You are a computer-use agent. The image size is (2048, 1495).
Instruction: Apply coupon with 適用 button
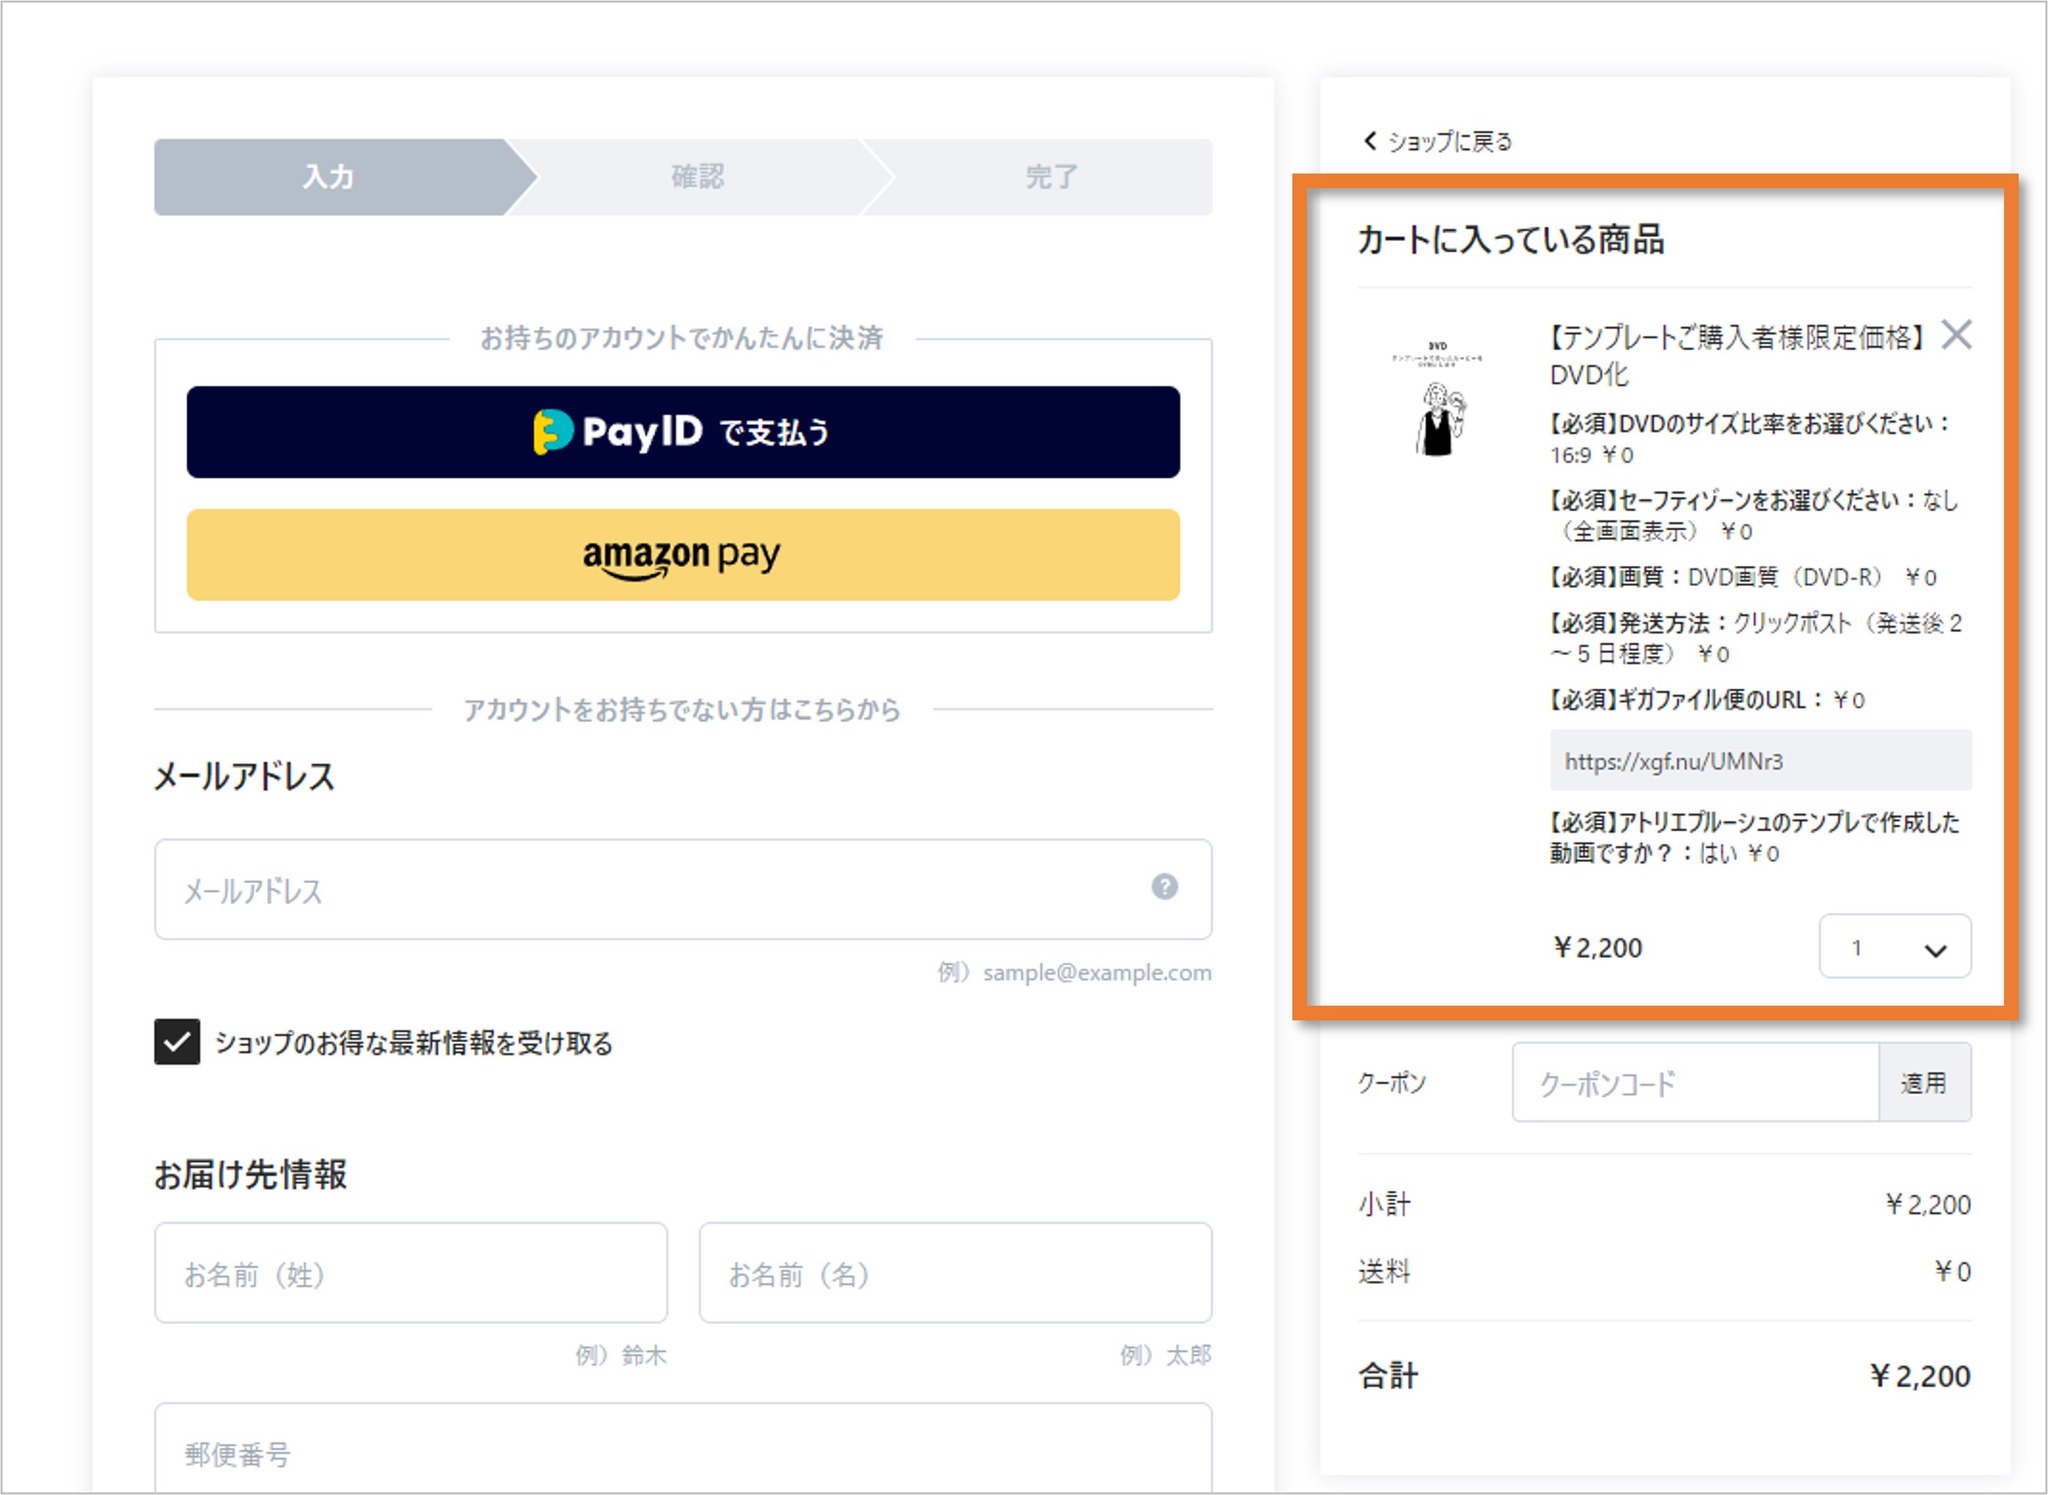(1925, 1083)
